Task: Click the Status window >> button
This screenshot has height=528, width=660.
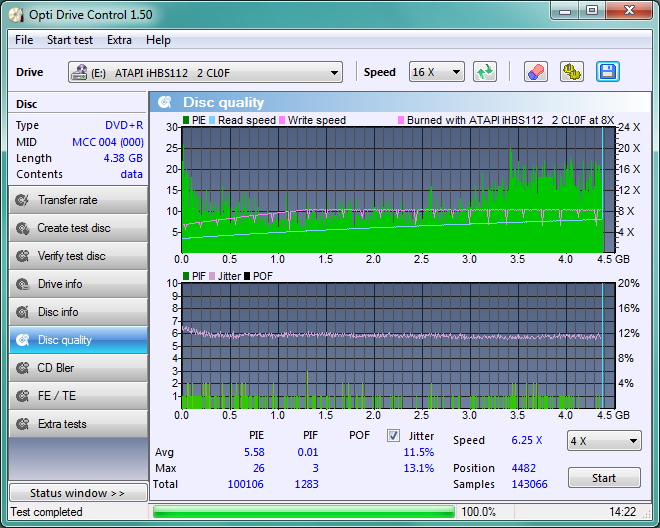Action: pos(78,493)
